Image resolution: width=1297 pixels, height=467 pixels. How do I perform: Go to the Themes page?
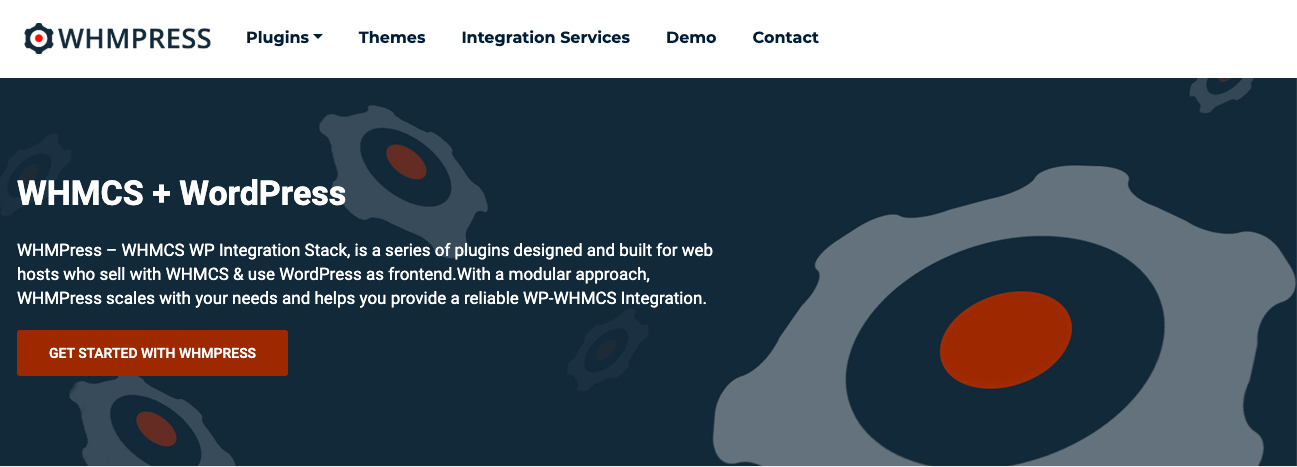point(392,37)
